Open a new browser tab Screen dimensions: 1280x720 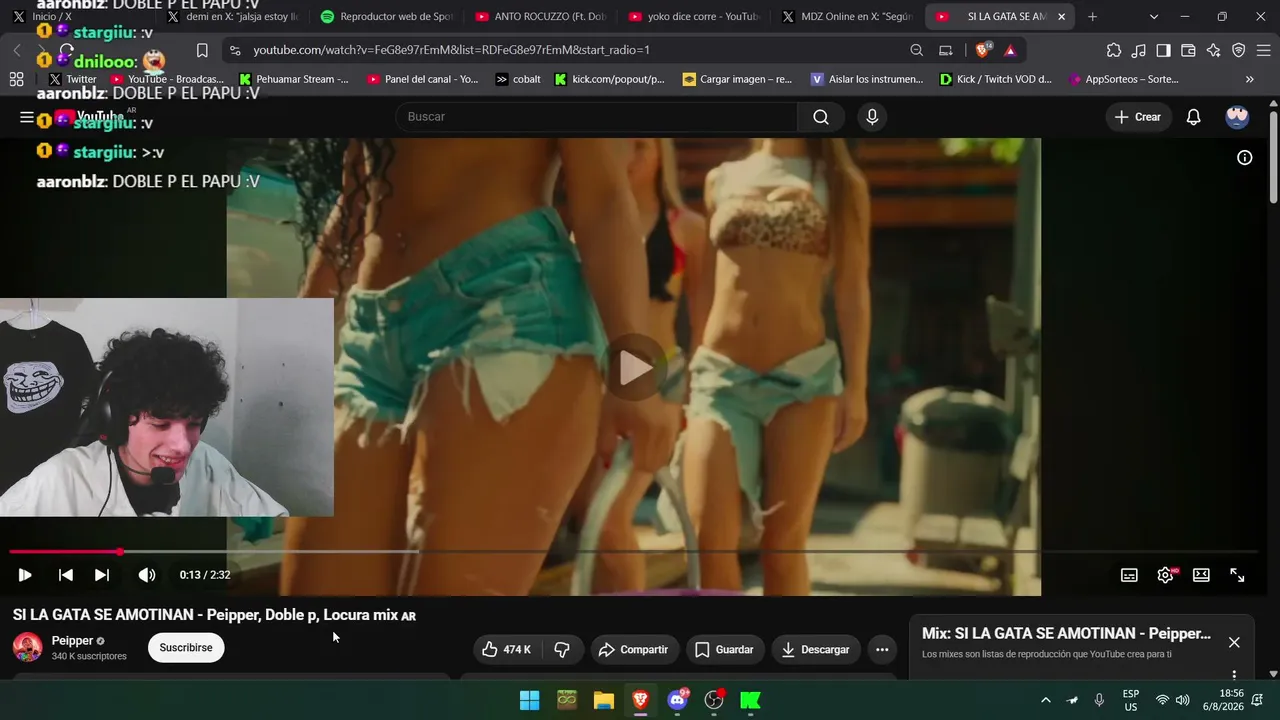tap(1093, 17)
